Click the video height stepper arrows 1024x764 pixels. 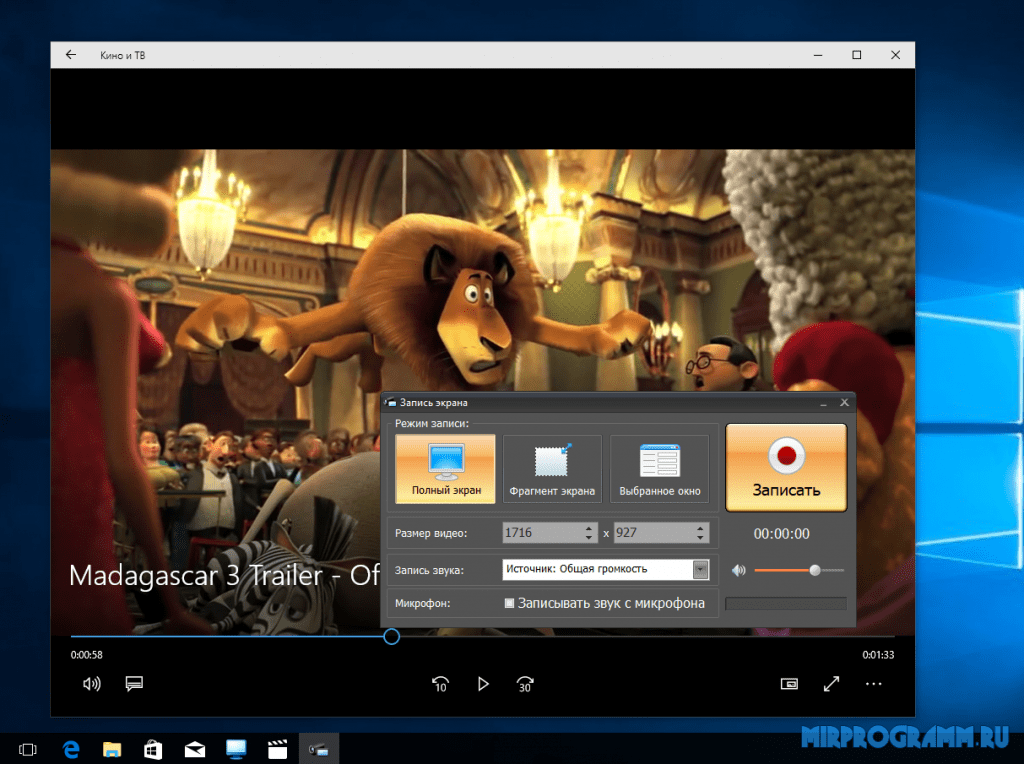pos(701,533)
